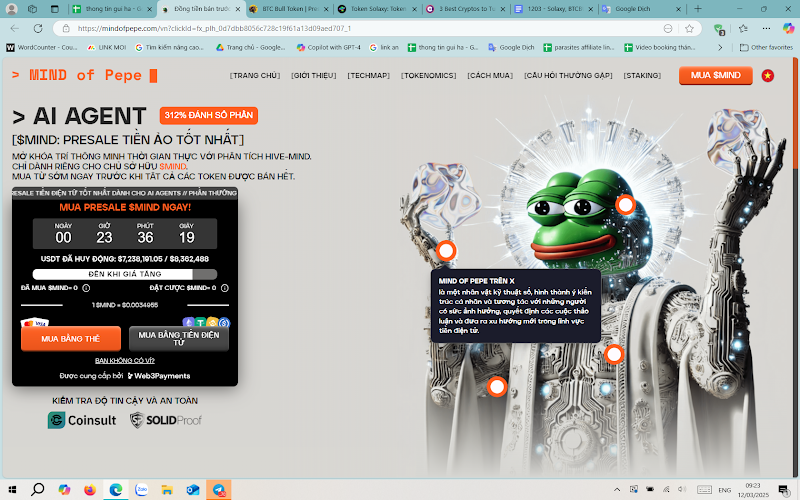The height and width of the screenshot is (500, 800).
Task: Refresh the page with reload icon
Action: 38,29
